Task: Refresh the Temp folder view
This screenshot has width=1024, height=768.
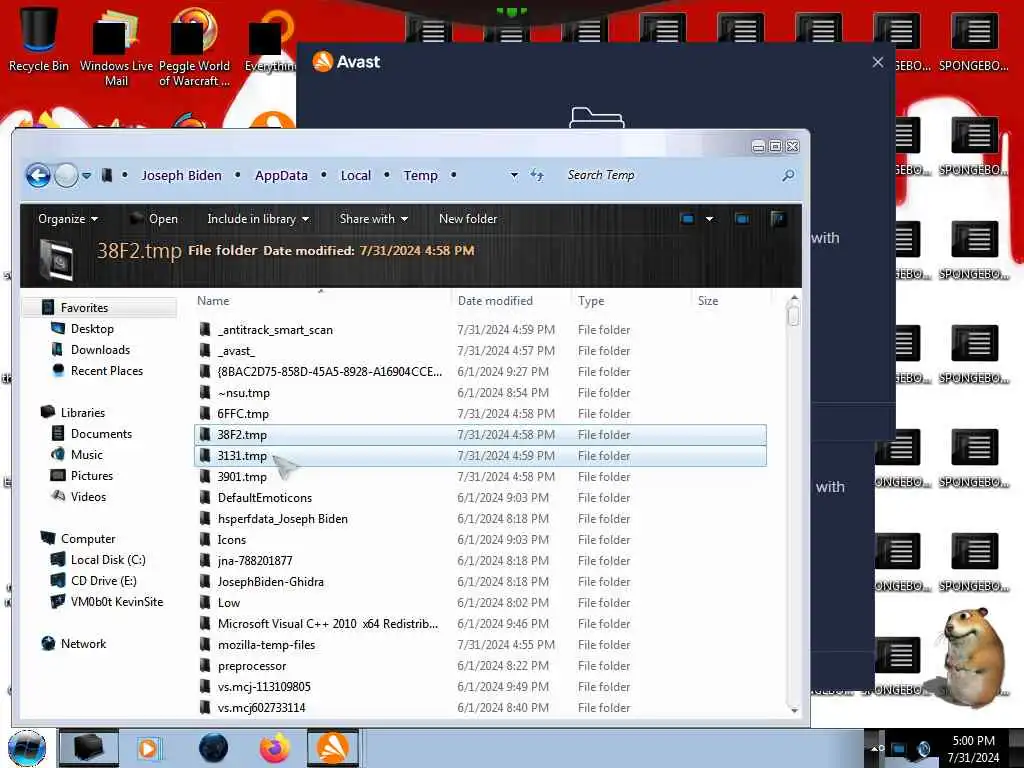Action: click(x=537, y=175)
